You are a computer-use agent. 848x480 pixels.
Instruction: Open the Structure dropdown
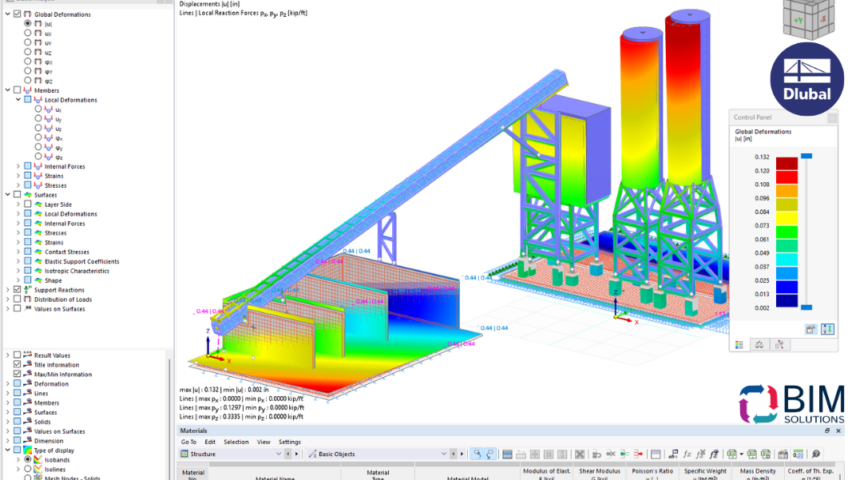(x=276, y=454)
